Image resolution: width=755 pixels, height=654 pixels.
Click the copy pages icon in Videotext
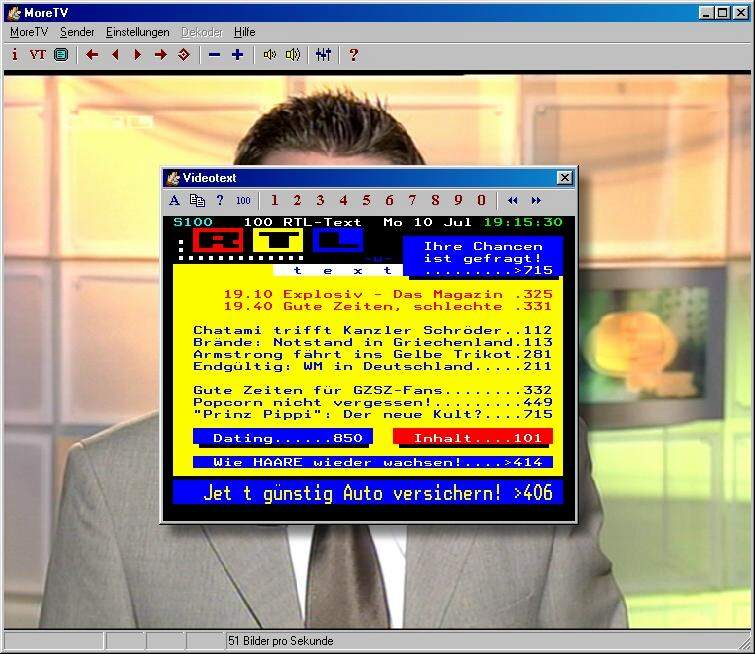click(x=197, y=201)
